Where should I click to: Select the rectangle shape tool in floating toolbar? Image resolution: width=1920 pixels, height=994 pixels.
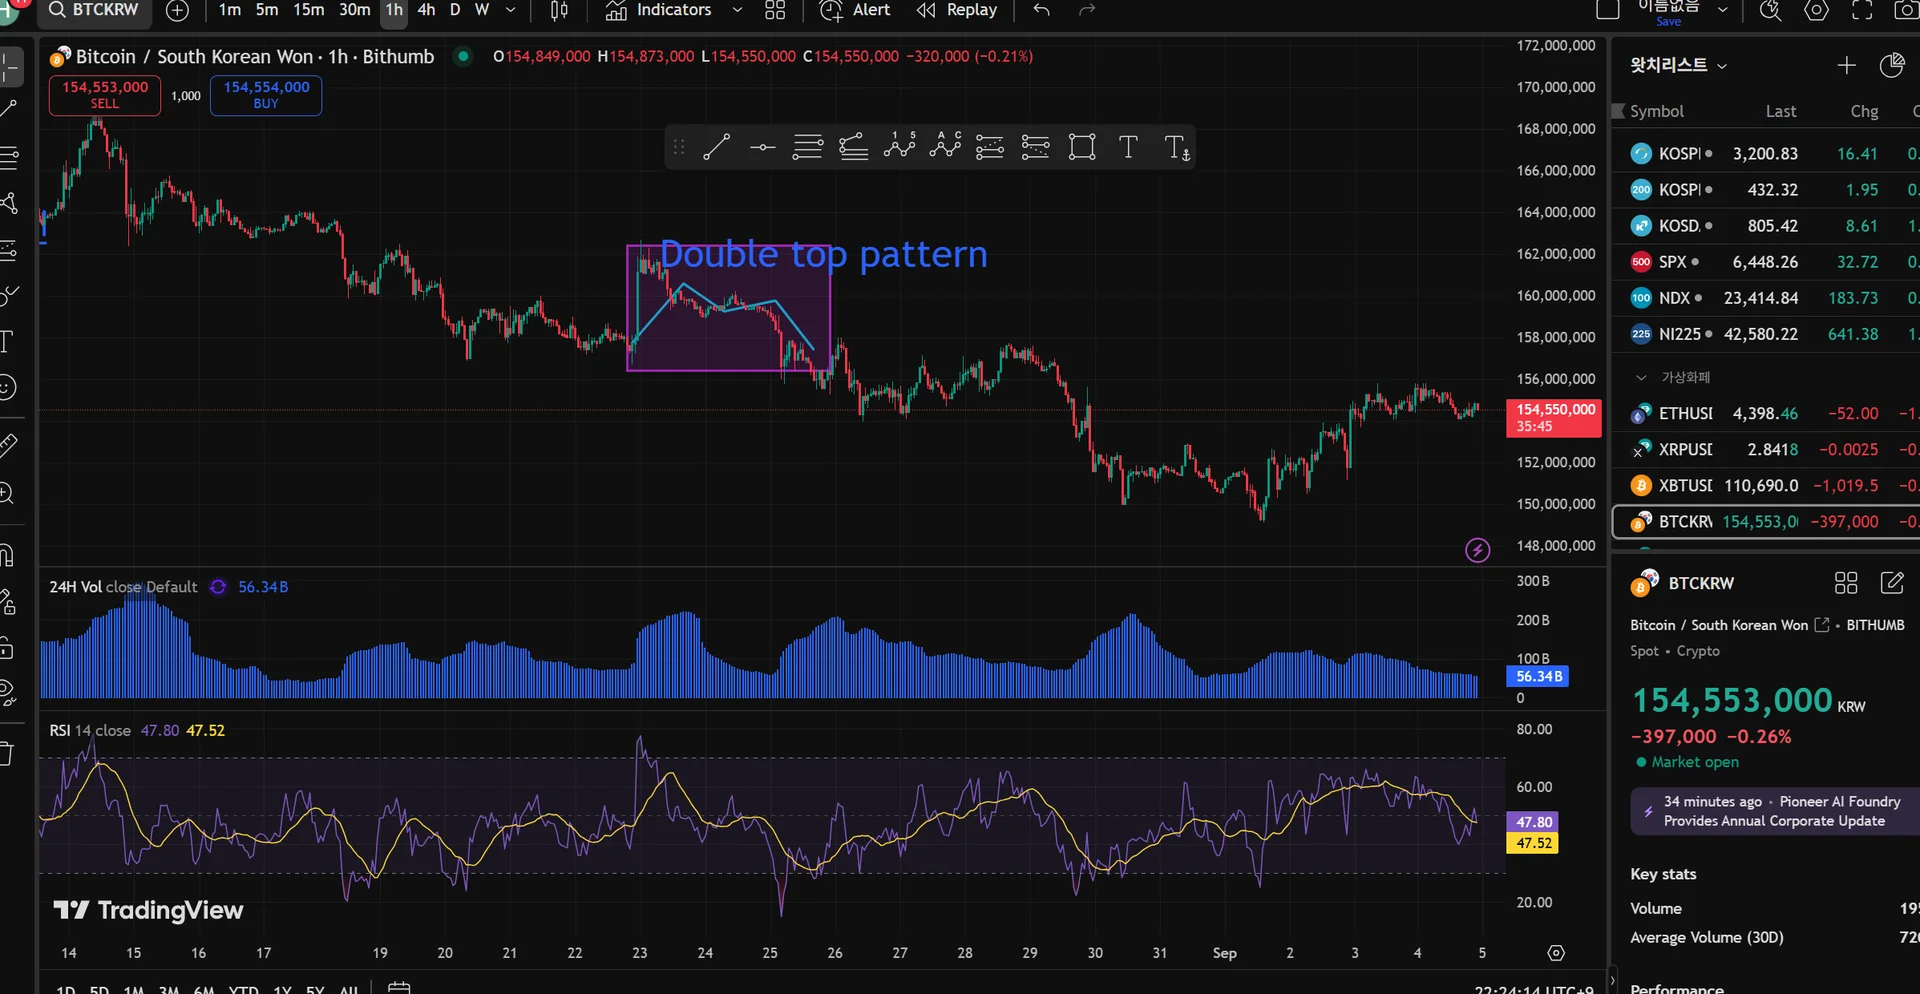pos(1082,148)
